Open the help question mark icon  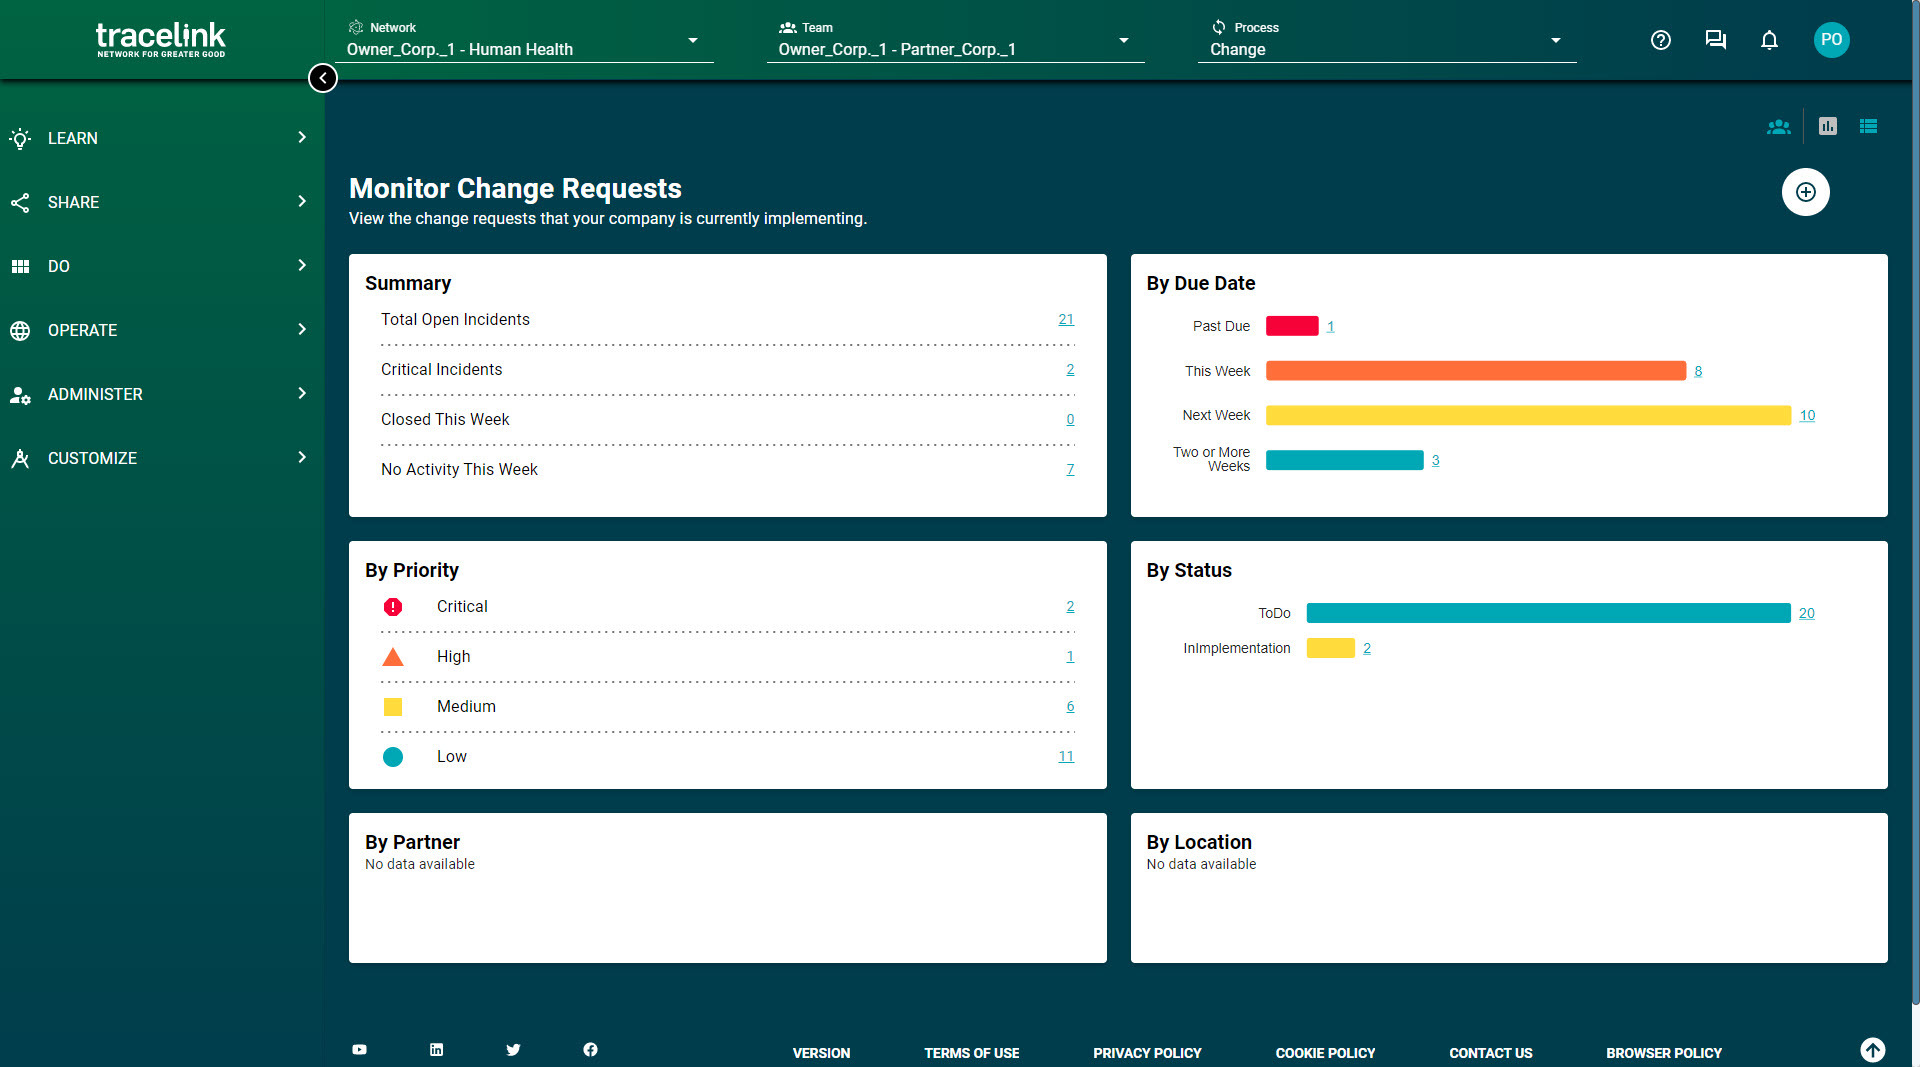click(x=1661, y=40)
